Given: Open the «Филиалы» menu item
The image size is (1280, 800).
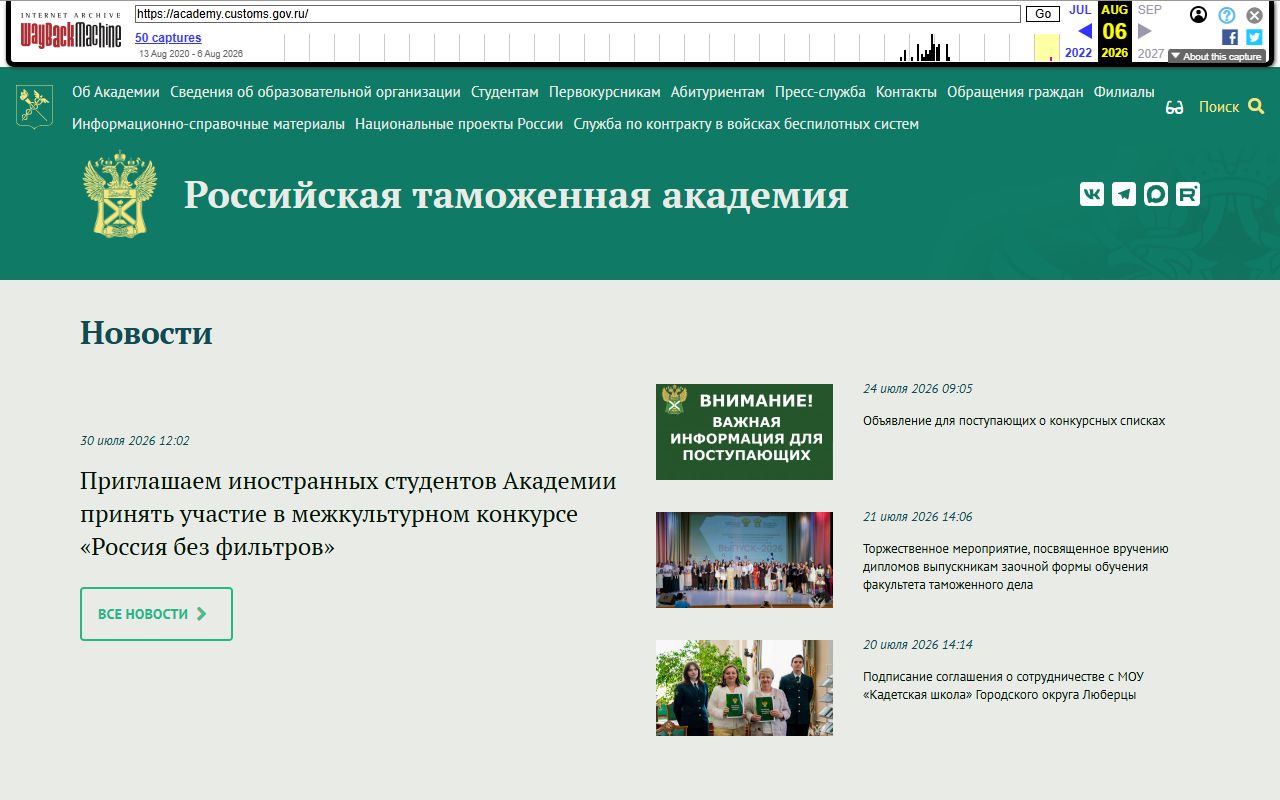Looking at the screenshot, I should [x=1124, y=92].
